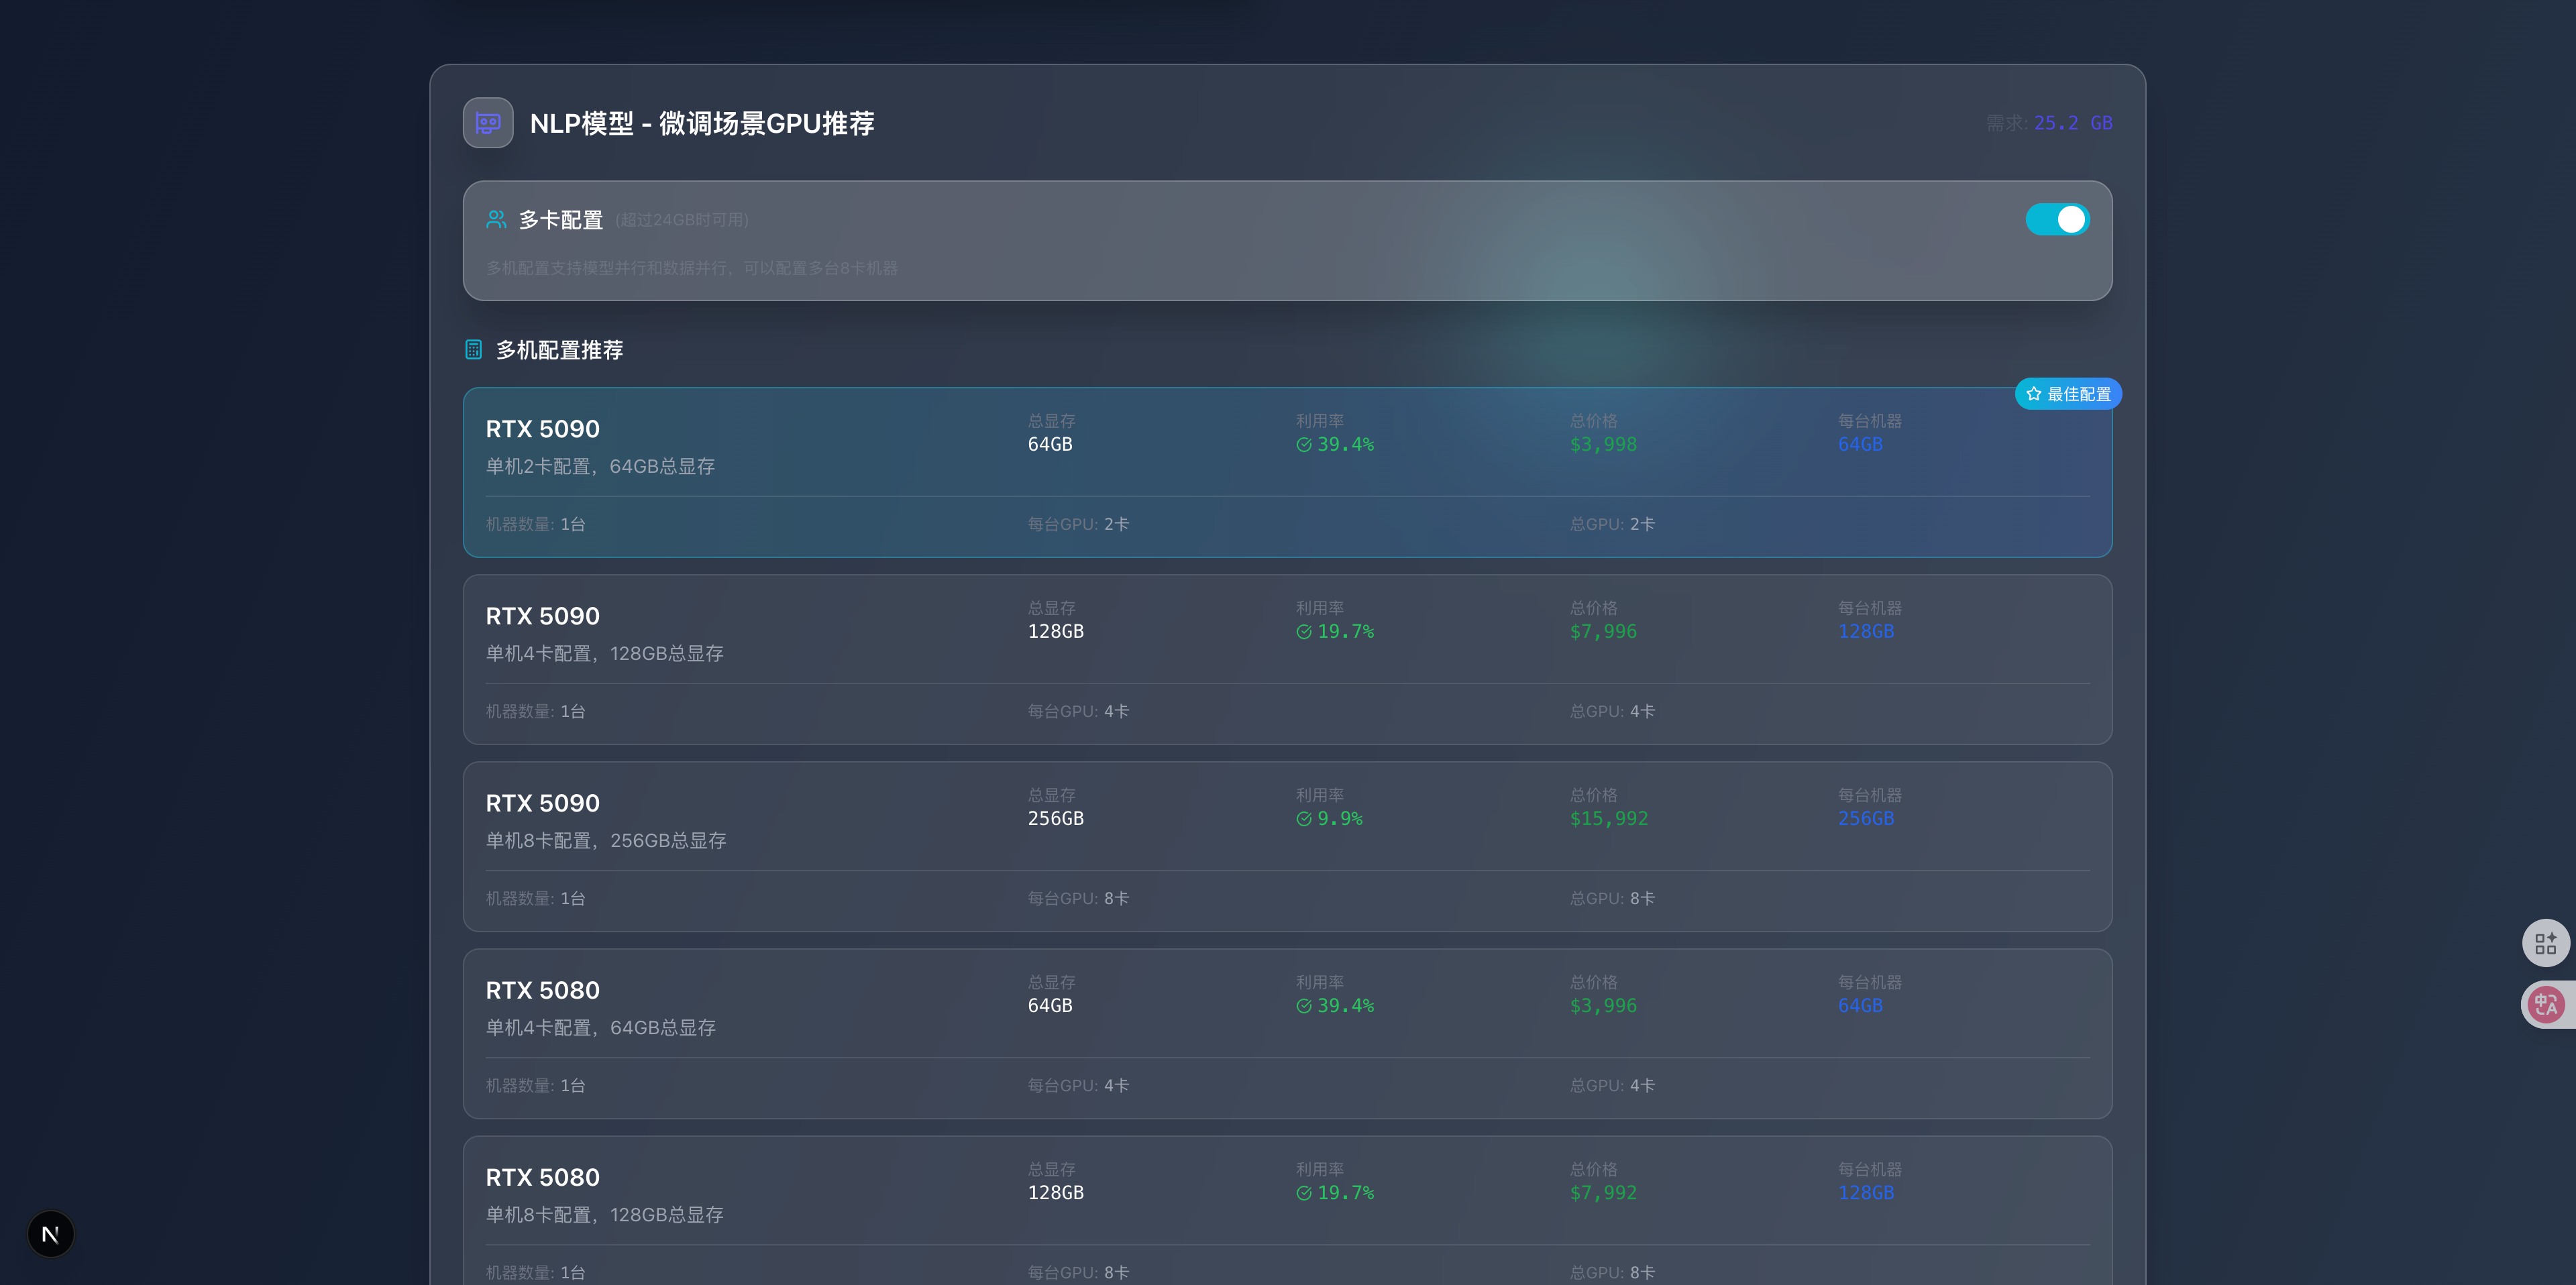Click the floating translate 中A button
The image size is (2576, 1285).
[x=2545, y=1004]
